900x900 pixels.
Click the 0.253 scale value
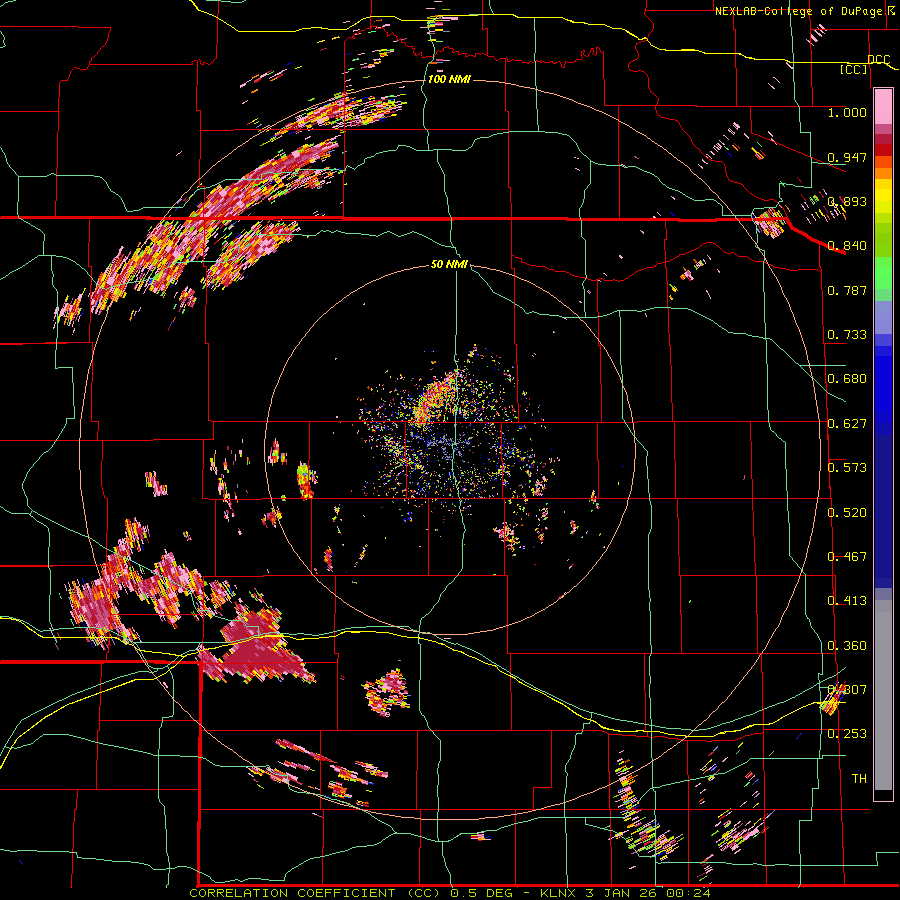[847, 734]
